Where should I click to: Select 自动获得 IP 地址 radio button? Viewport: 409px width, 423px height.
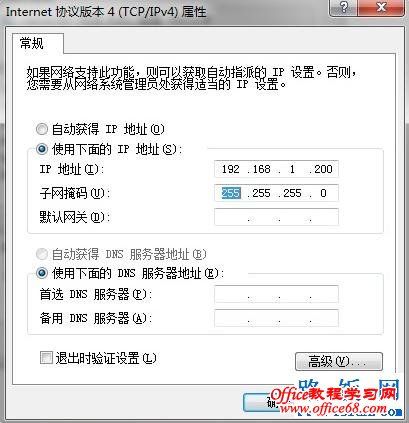click(42, 129)
